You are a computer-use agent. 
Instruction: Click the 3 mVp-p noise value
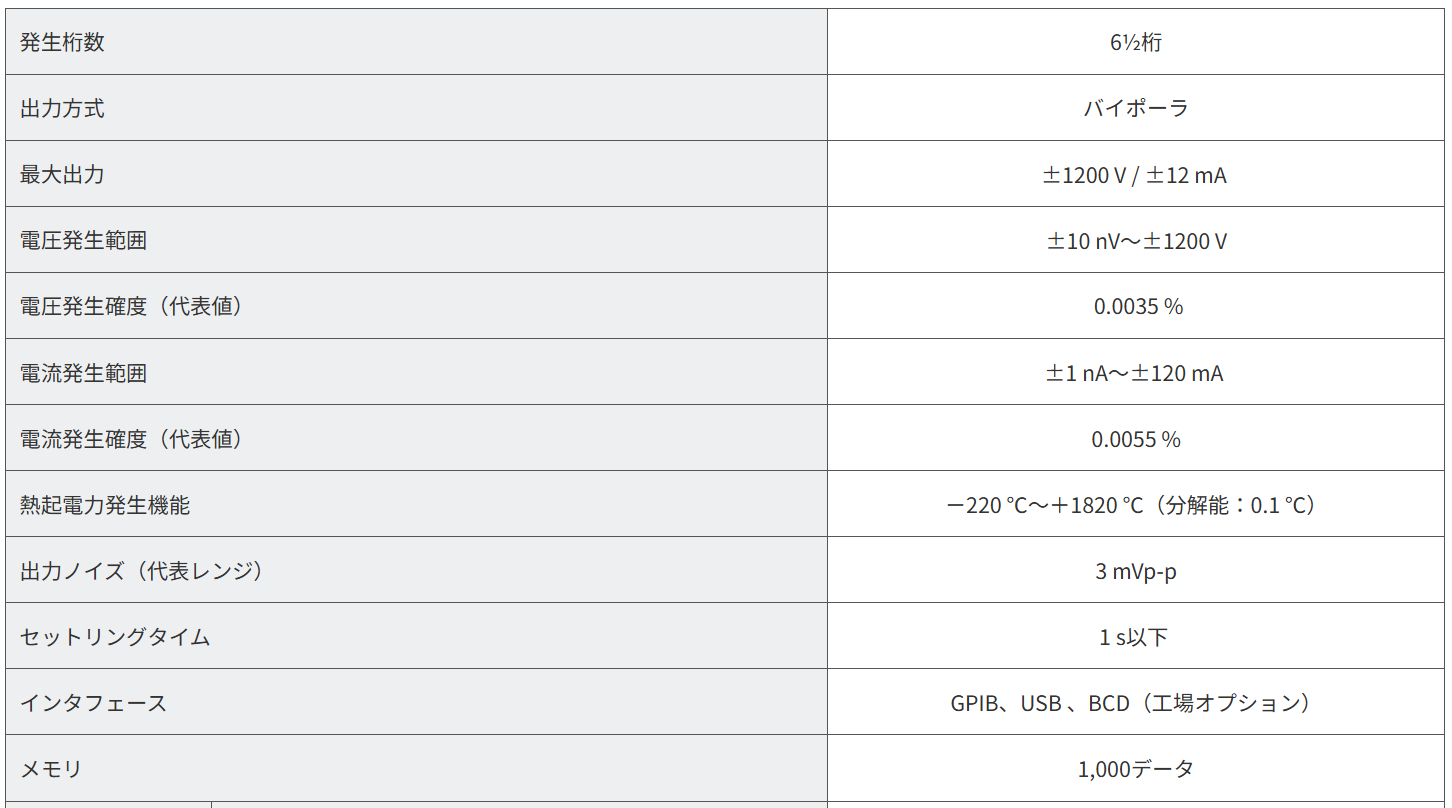pyautogui.click(x=1135, y=571)
